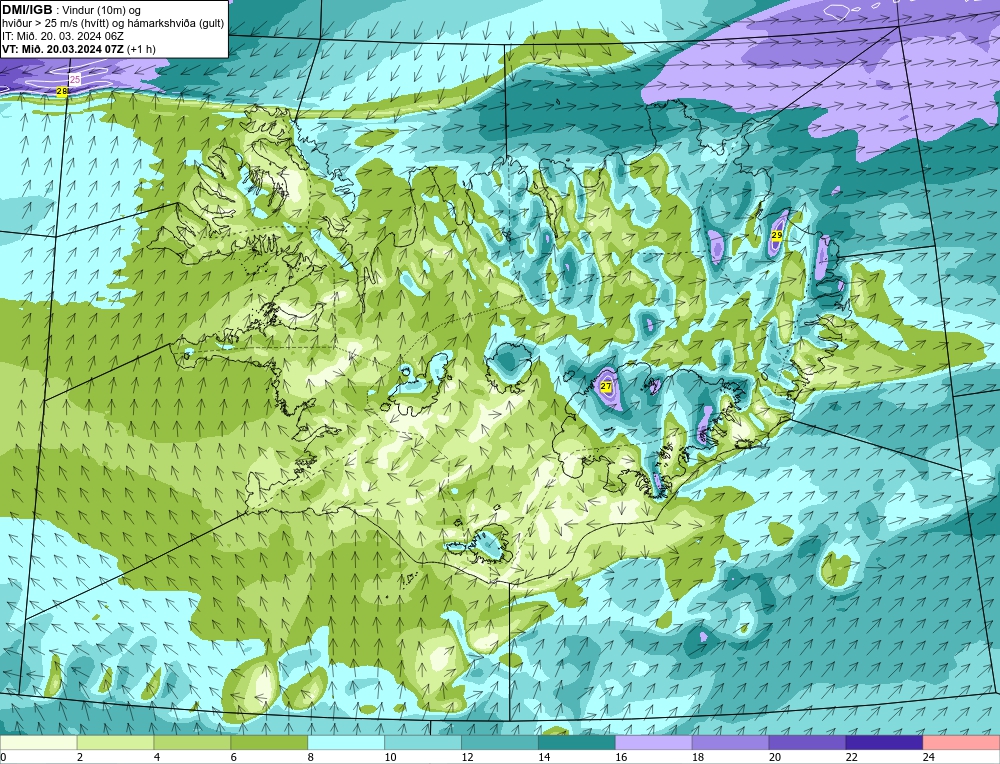Click the scale number 4 on the legend

(x=157, y=757)
